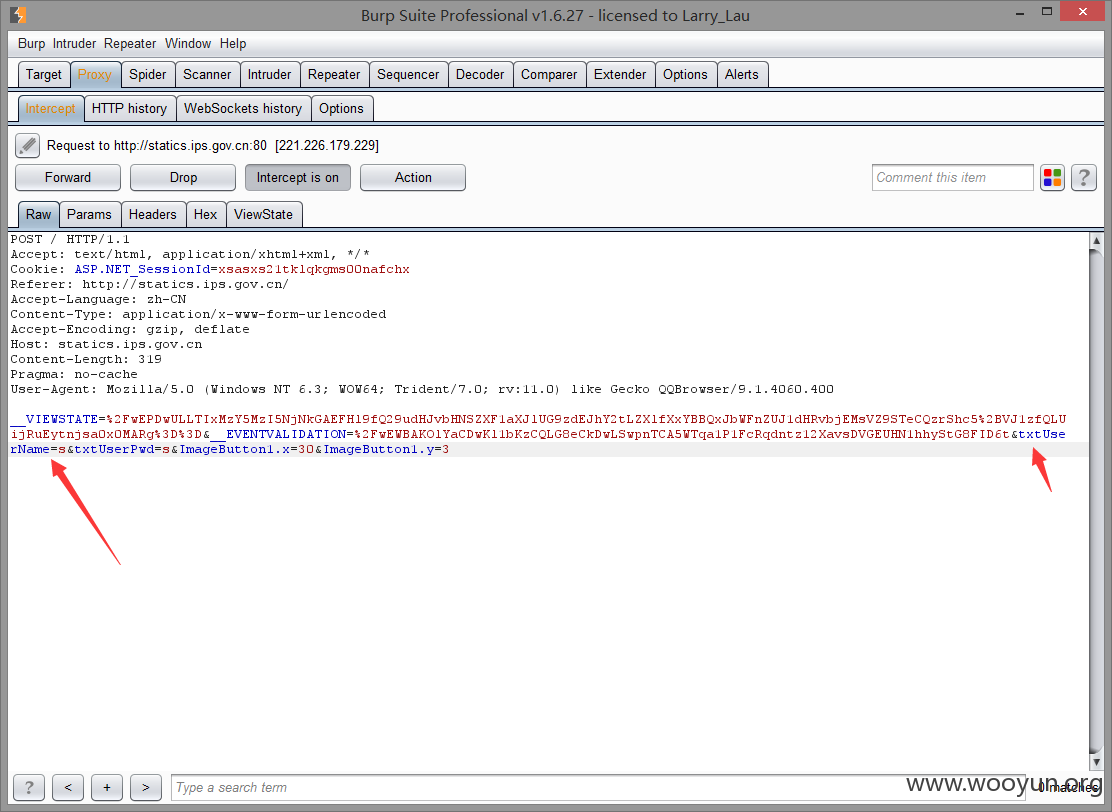Click the Cookie header line
Viewport: 1112px width, 812px height.
click(210, 269)
